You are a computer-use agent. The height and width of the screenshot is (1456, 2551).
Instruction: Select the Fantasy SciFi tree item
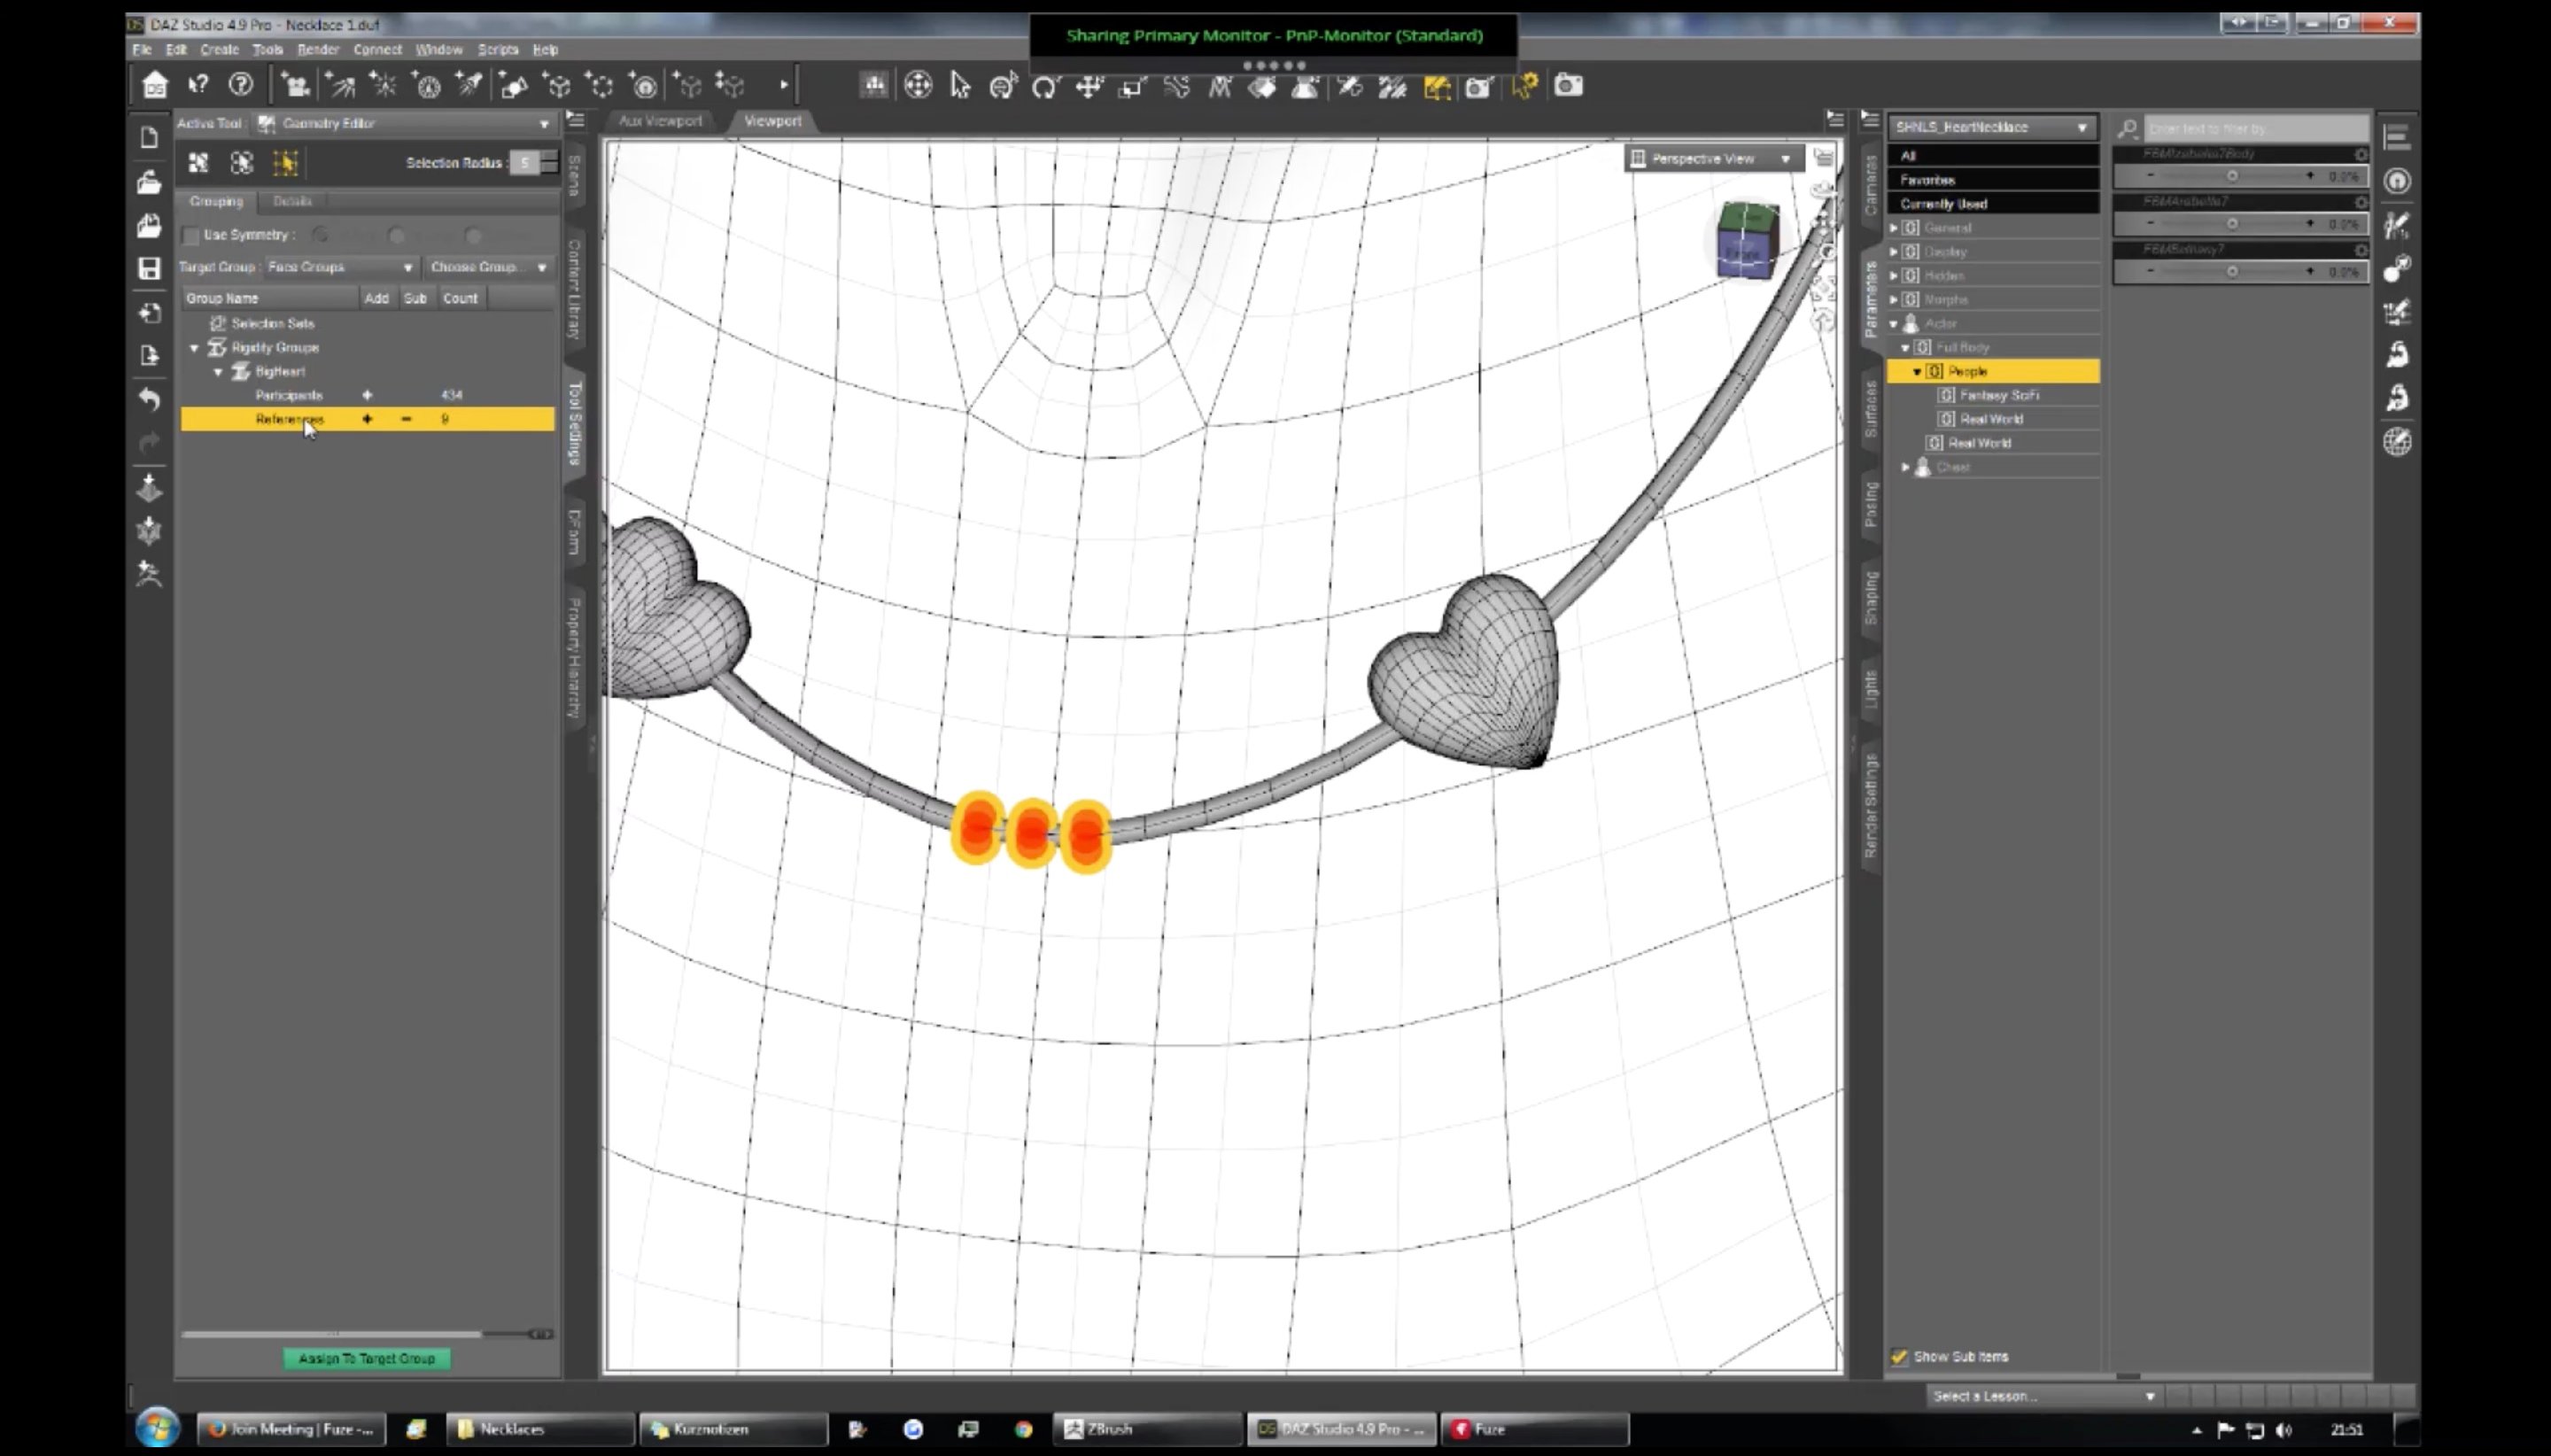click(1999, 395)
